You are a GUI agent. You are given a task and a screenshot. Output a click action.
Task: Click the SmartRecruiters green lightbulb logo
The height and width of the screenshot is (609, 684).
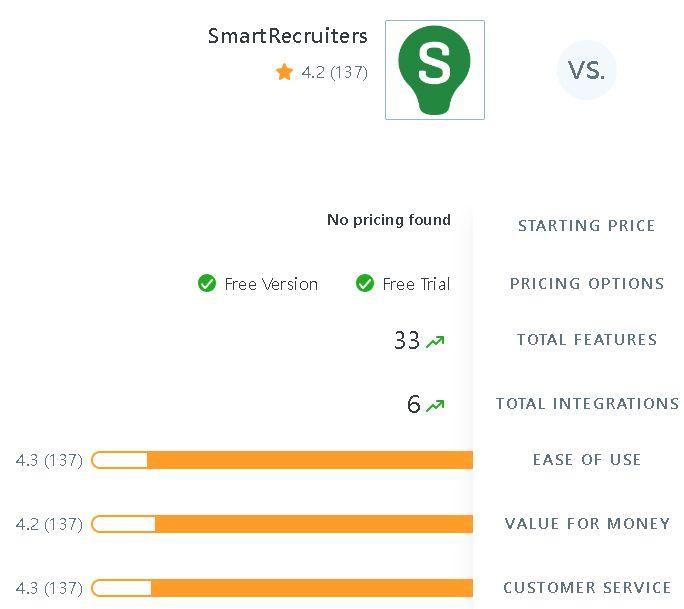434,70
